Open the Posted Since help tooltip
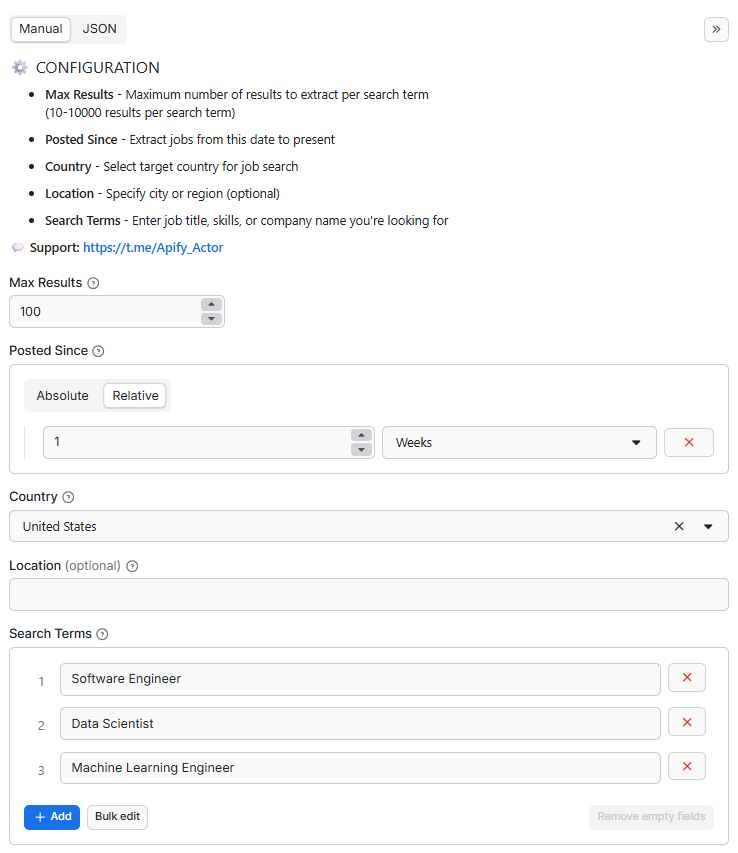 pos(97,351)
